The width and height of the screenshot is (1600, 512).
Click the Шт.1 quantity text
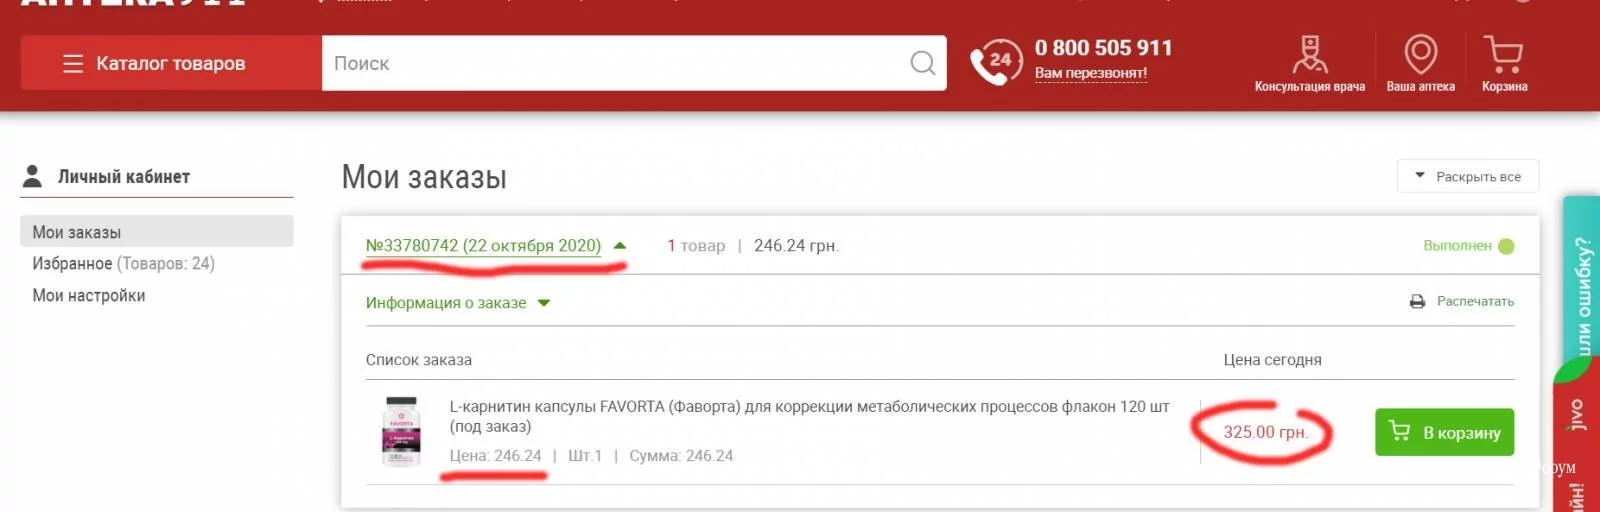coord(585,456)
